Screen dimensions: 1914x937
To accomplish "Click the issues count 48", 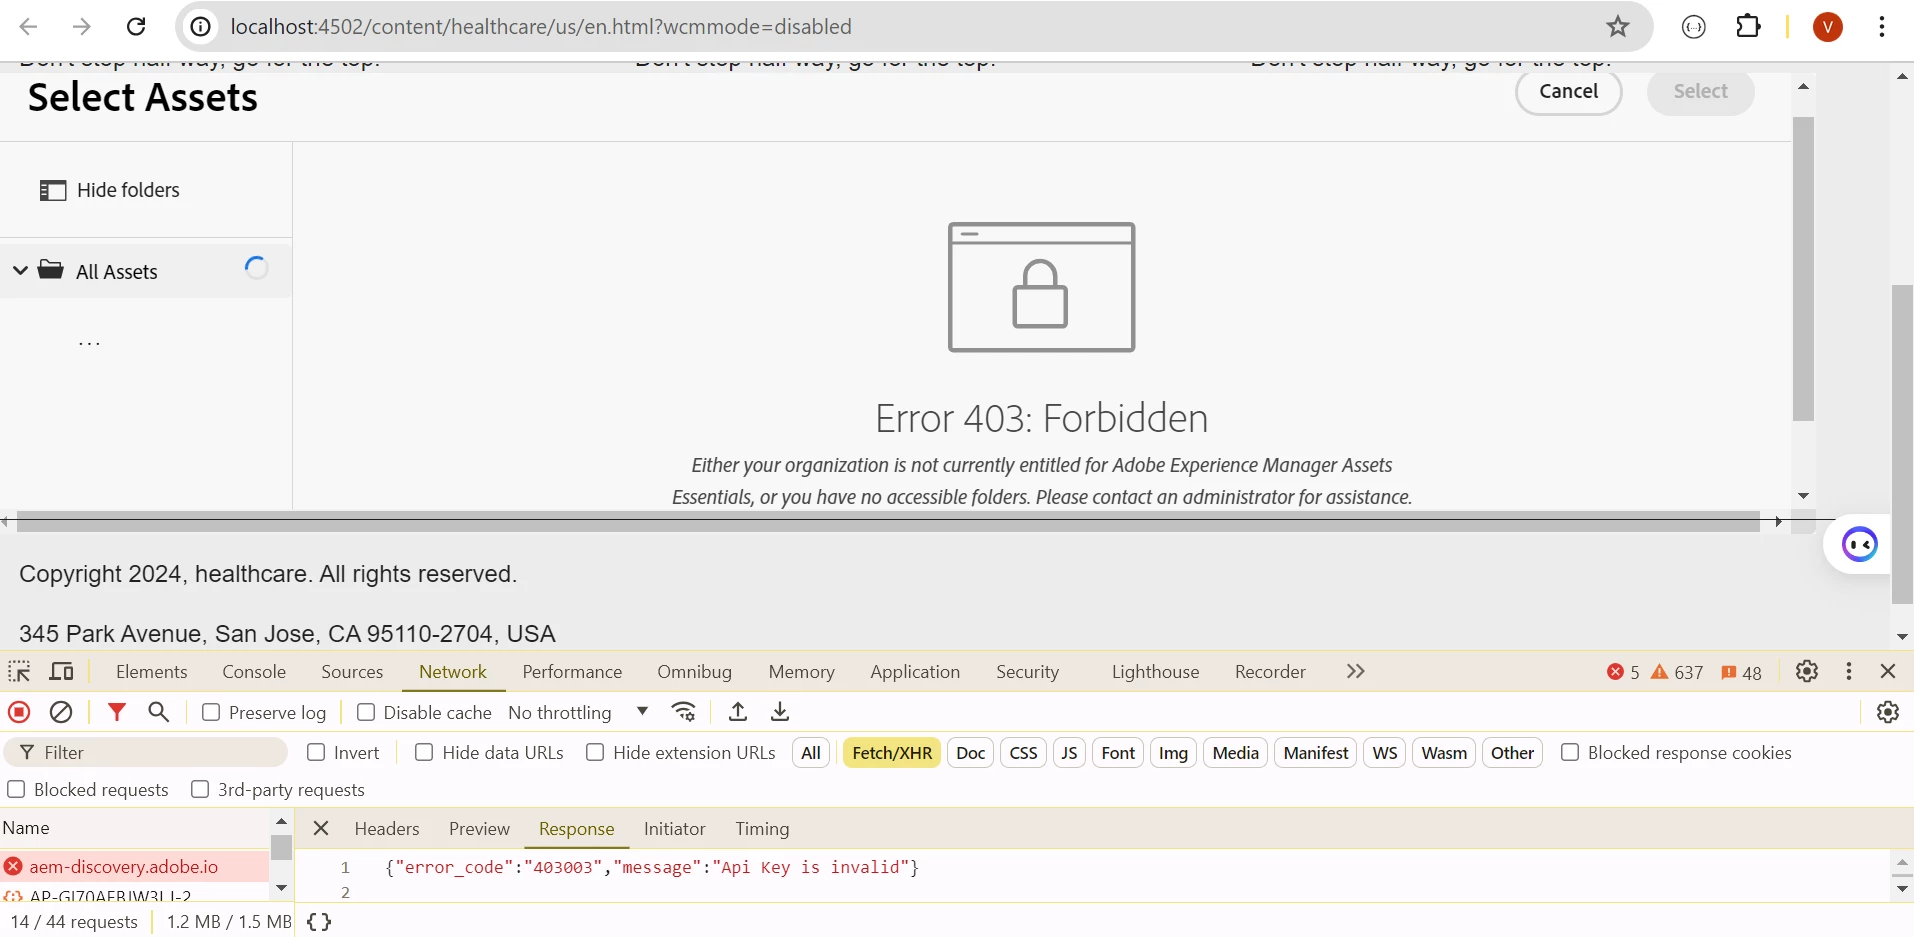I will [1741, 672].
